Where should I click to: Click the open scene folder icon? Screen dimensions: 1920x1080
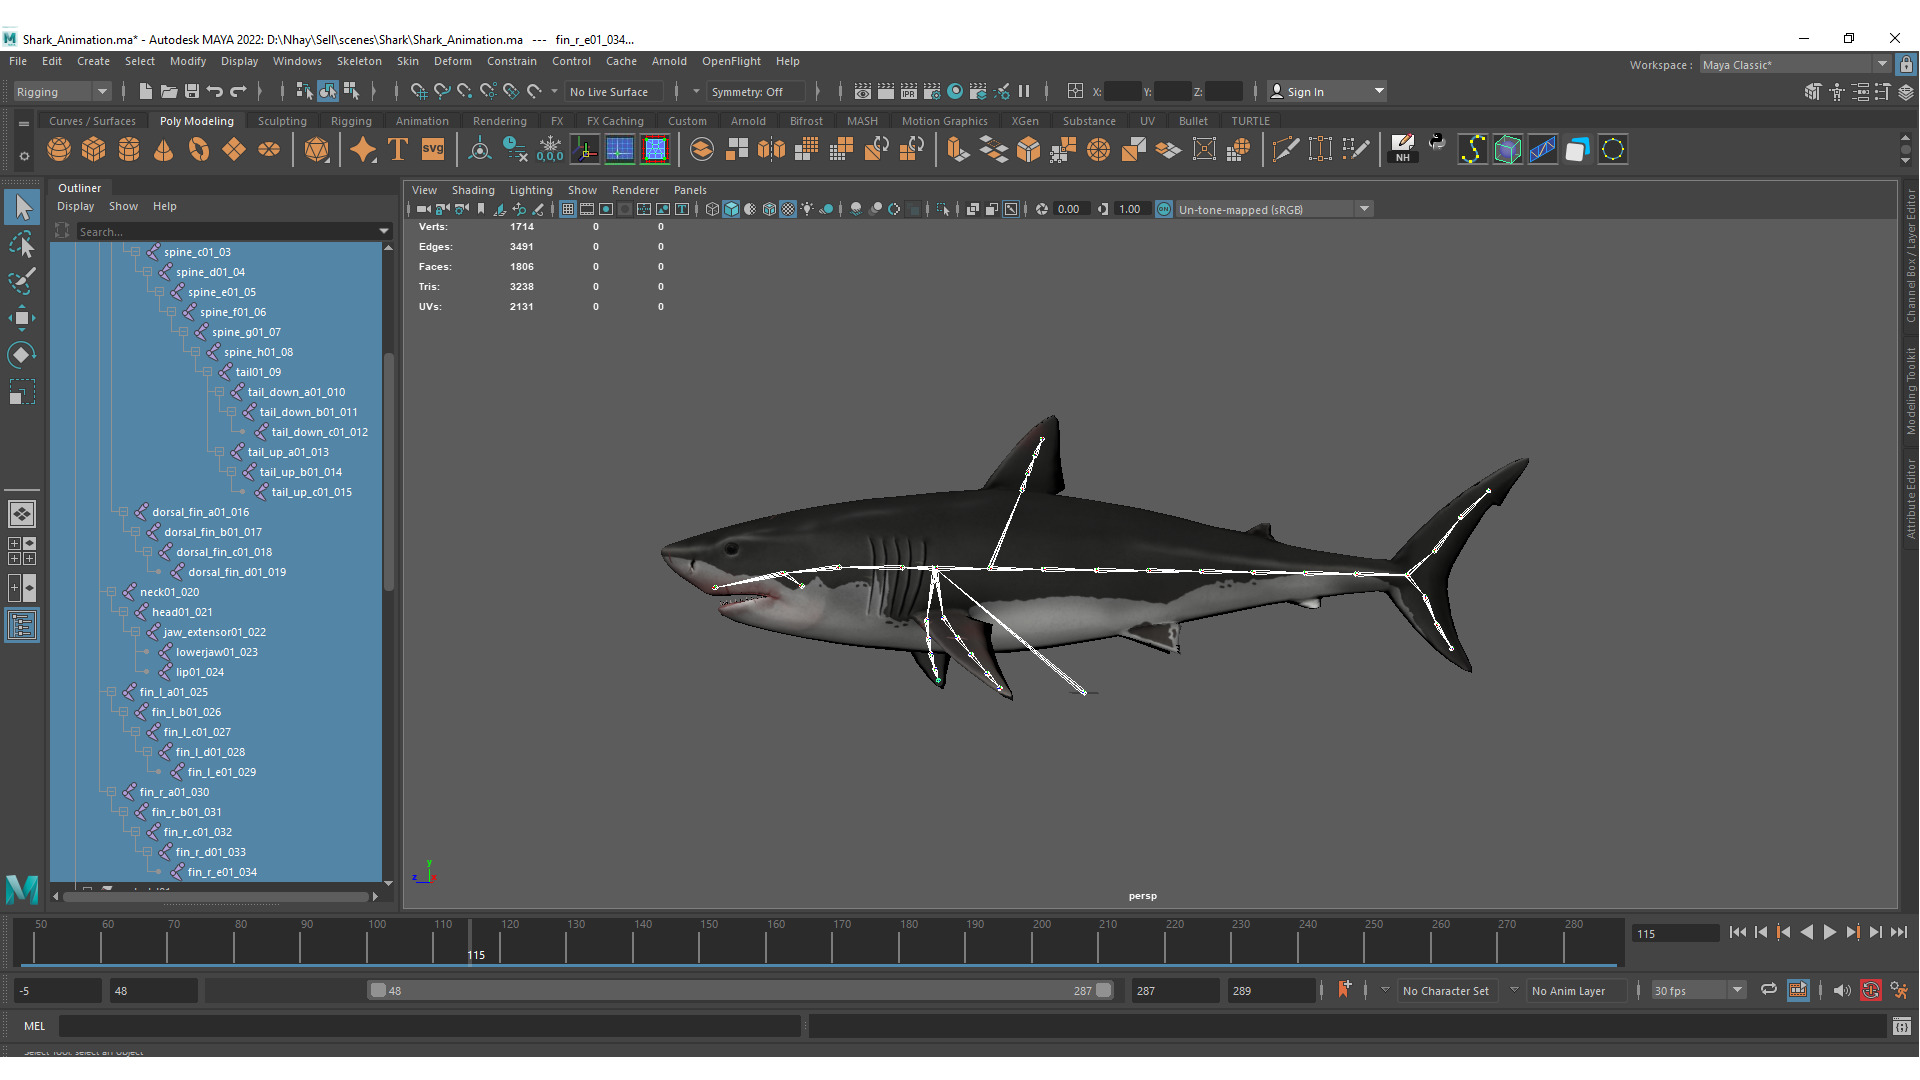(x=169, y=91)
